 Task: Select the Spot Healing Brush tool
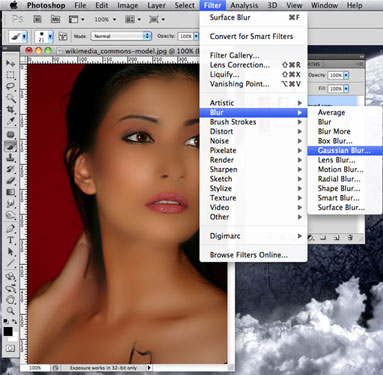(11, 135)
